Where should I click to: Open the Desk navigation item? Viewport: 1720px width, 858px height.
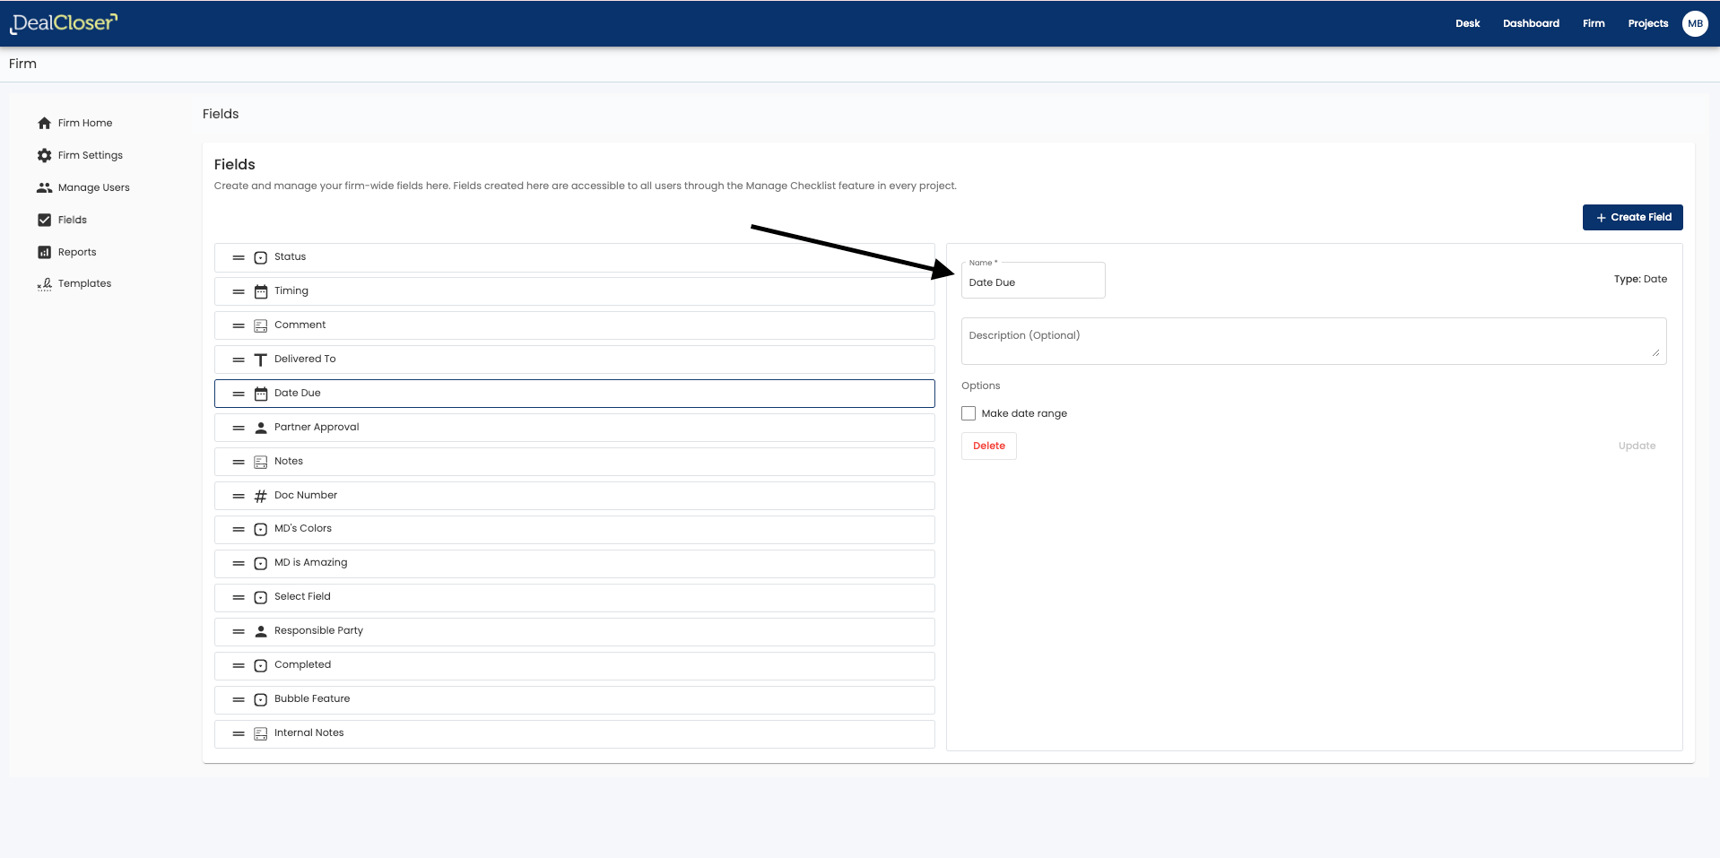(x=1467, y=23)
